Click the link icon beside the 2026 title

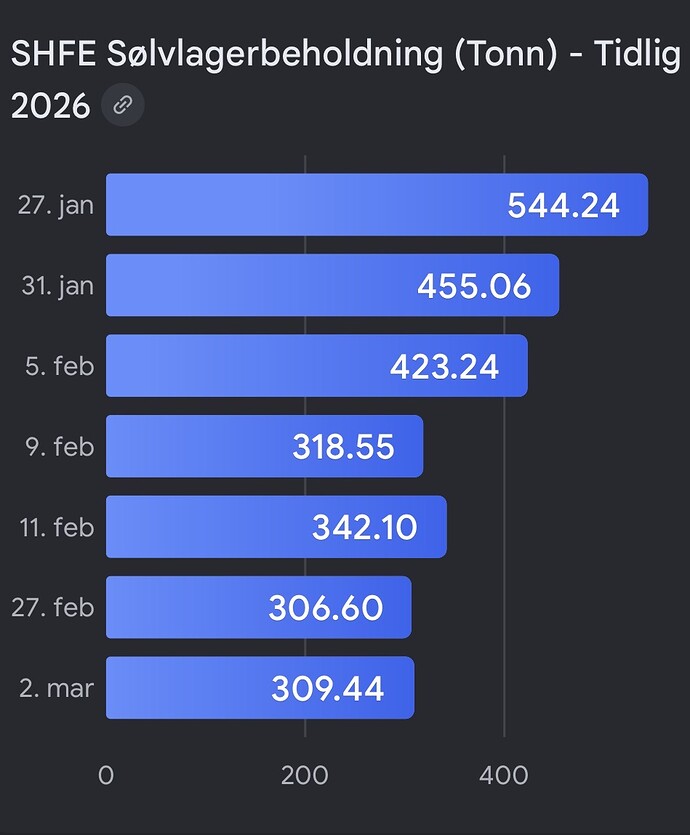(122, 105)
